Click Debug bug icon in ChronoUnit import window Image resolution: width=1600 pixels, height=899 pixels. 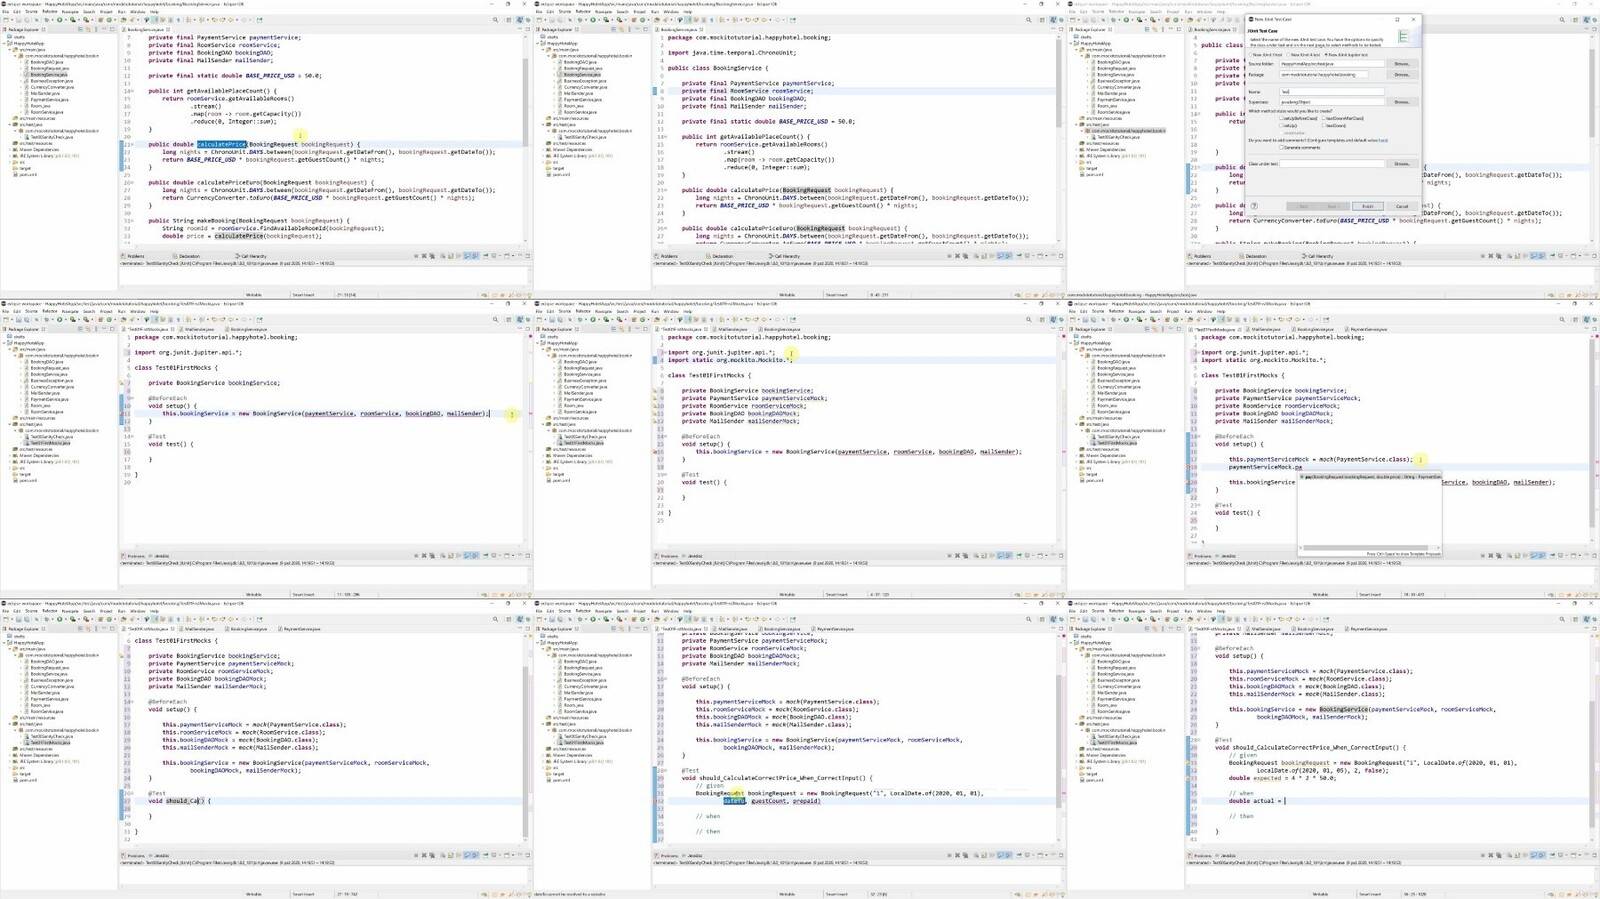click(x=582, y=19)
